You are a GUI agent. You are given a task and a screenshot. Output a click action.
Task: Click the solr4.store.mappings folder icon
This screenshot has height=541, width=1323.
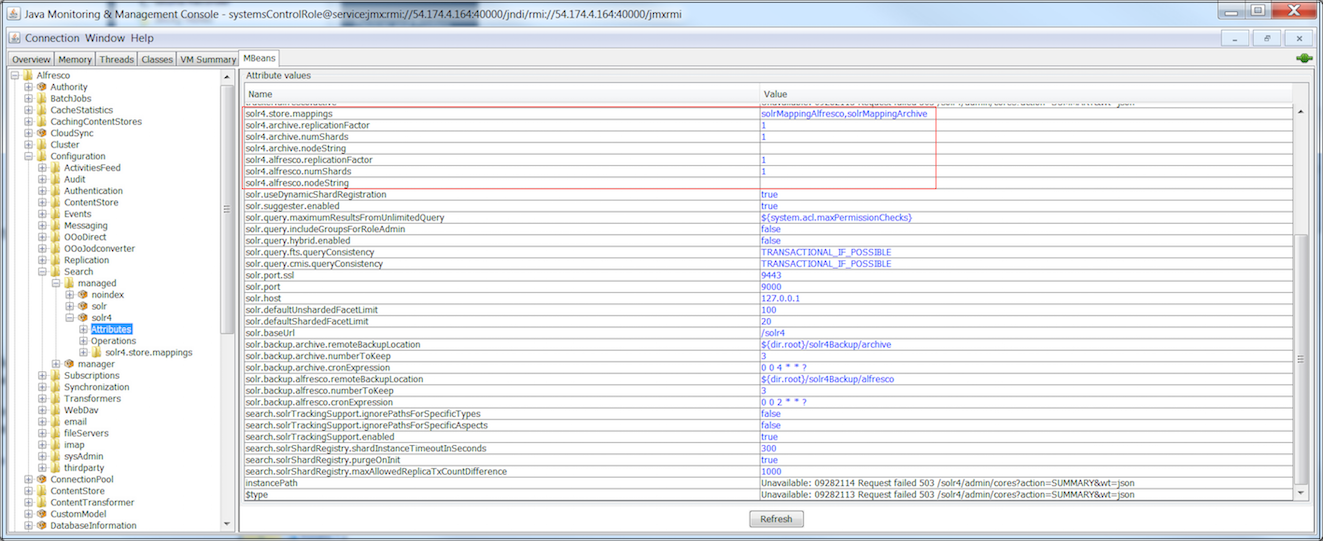pos(97,352)
